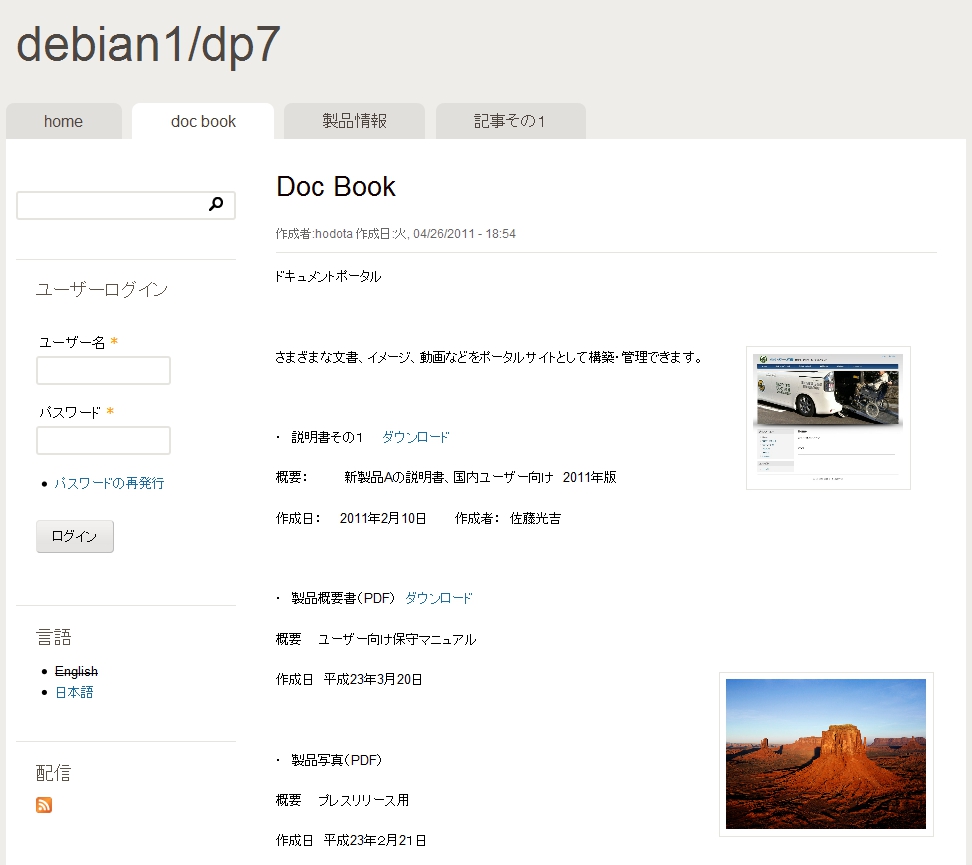Click the 言語 block heading

point(54,637)
